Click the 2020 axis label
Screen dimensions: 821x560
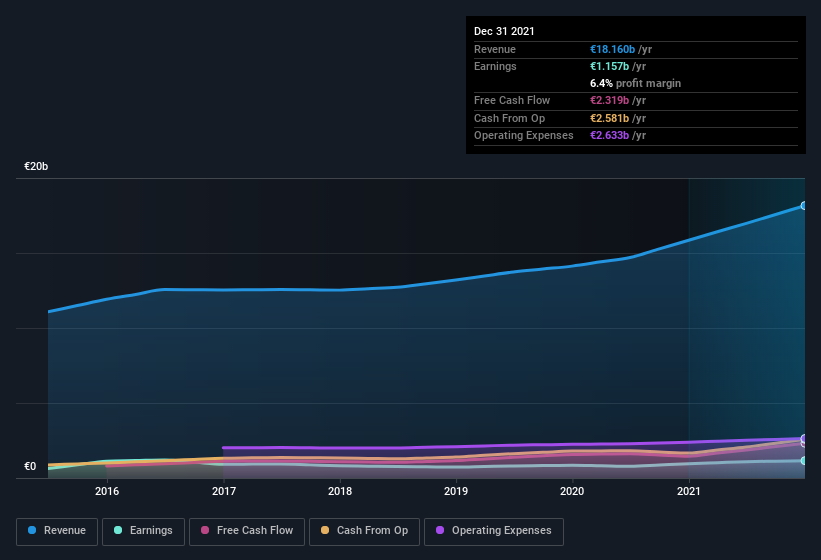pyautogui.click(x=572, y=491)
